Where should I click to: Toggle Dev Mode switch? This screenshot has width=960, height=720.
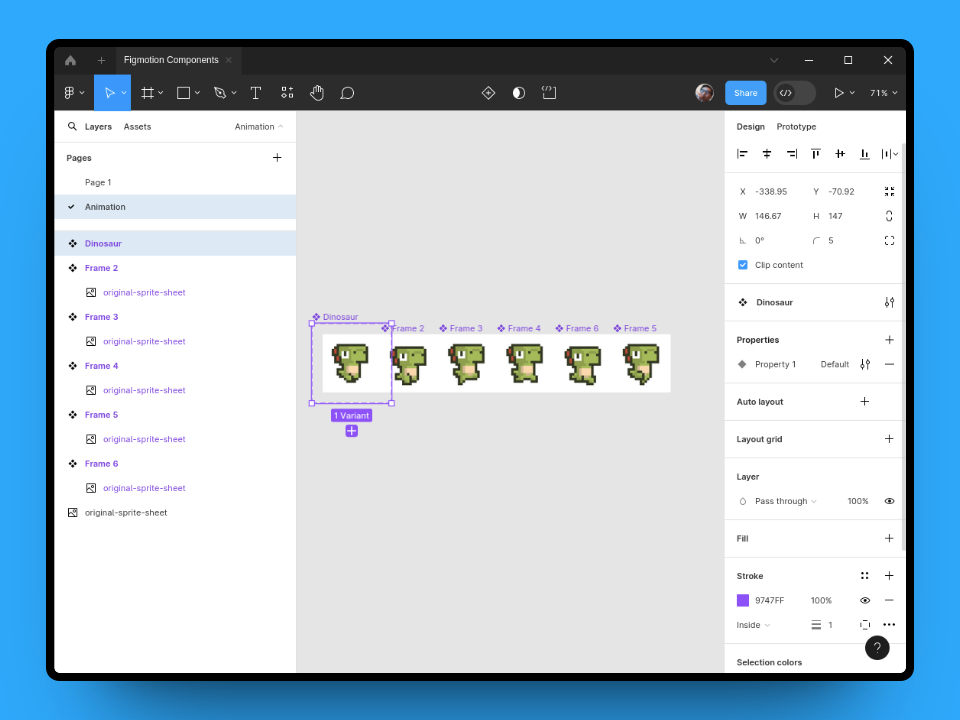point(794,93)
